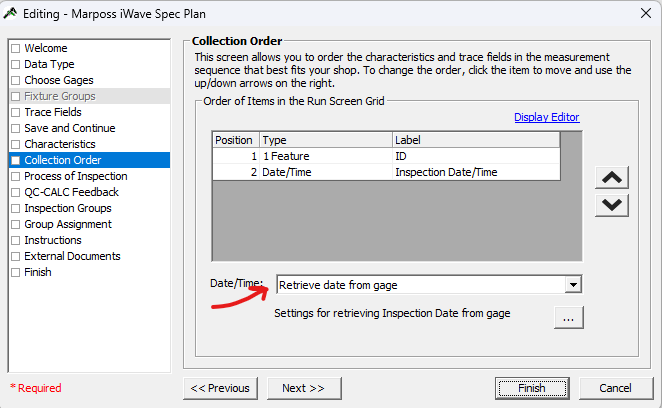Toggle the Save and Continue checkbox
Screen dimensions: 662x408
16,128
